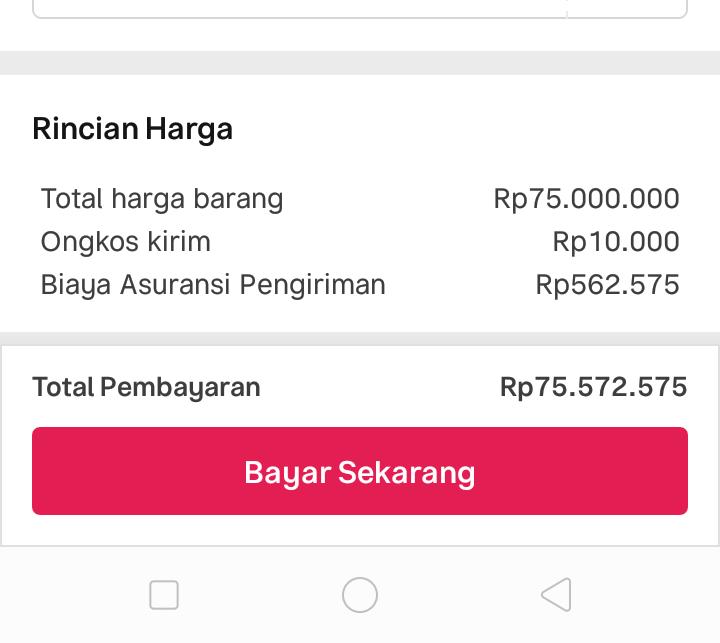Tap empty navigation bar area left of square icon

coord(60,595)
